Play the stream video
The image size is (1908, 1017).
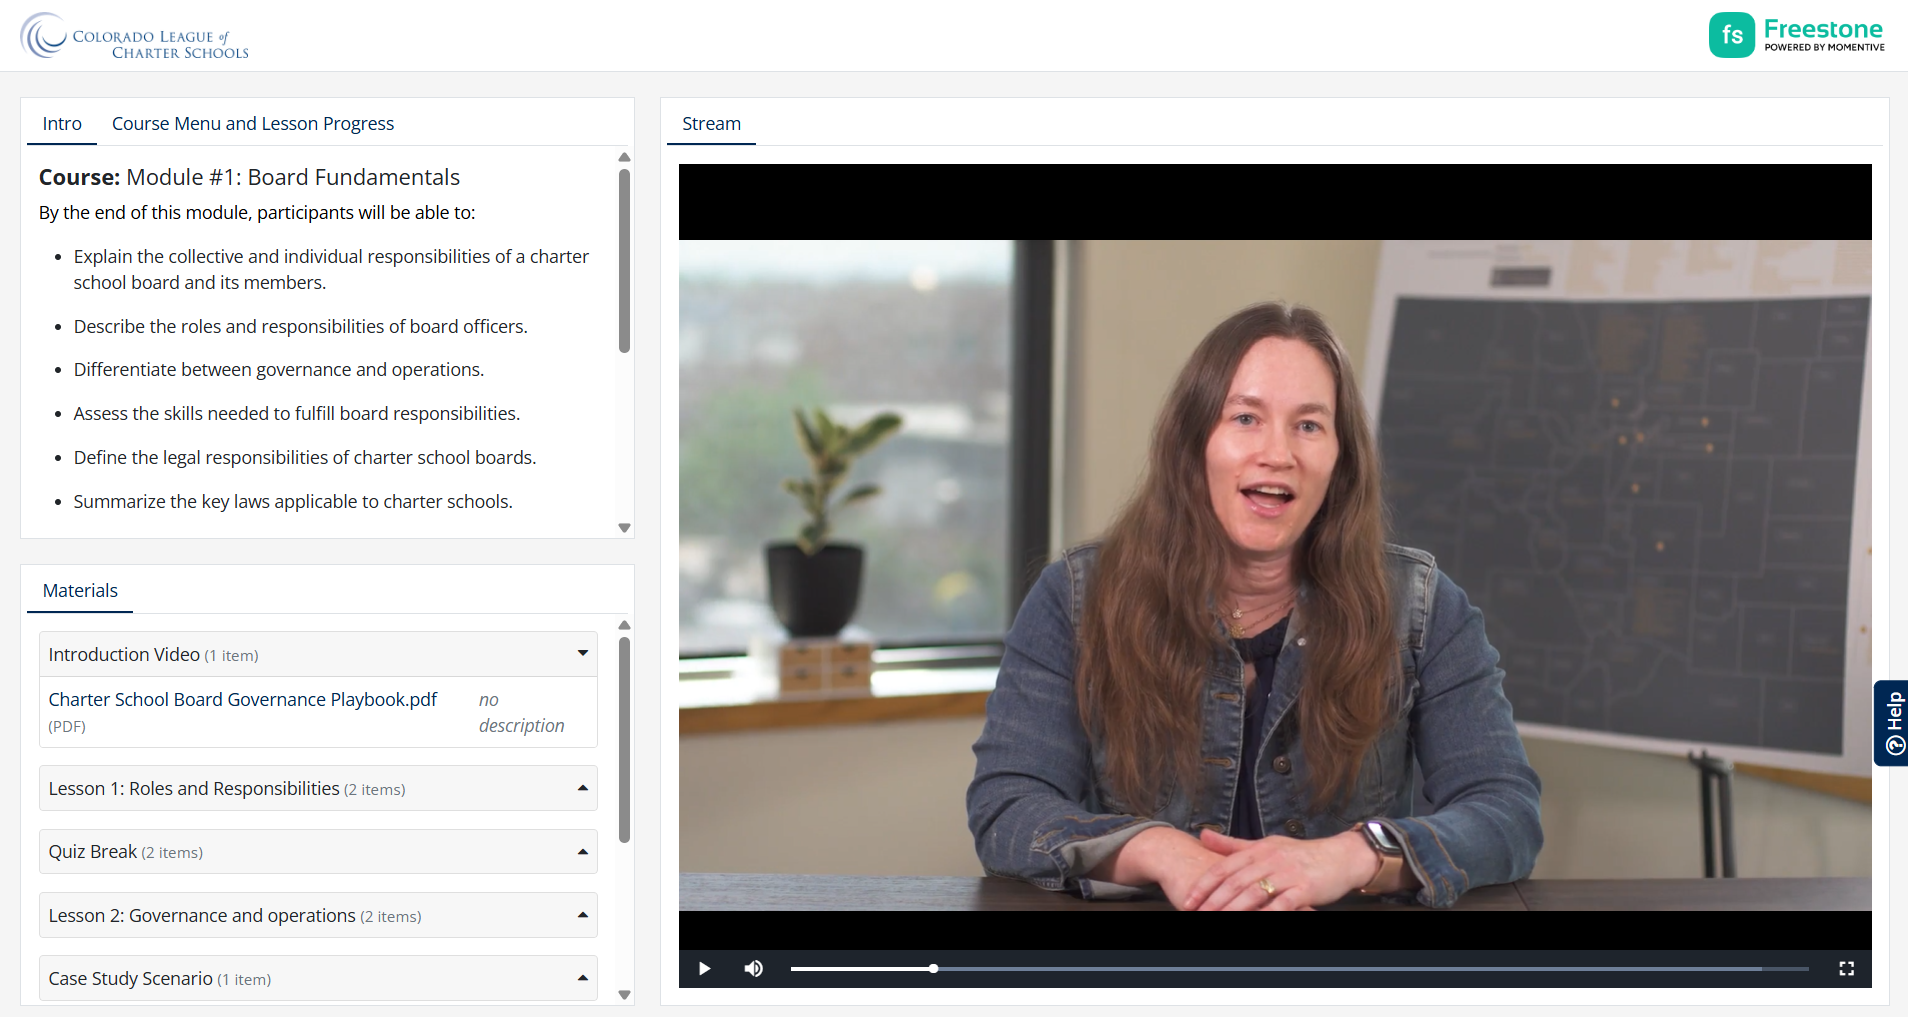[704, 968]
